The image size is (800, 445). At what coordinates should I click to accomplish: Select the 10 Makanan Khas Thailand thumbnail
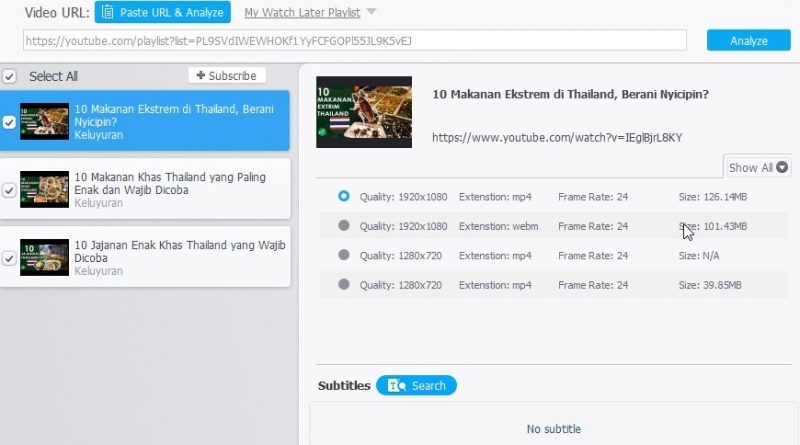[x=44, y=189]
